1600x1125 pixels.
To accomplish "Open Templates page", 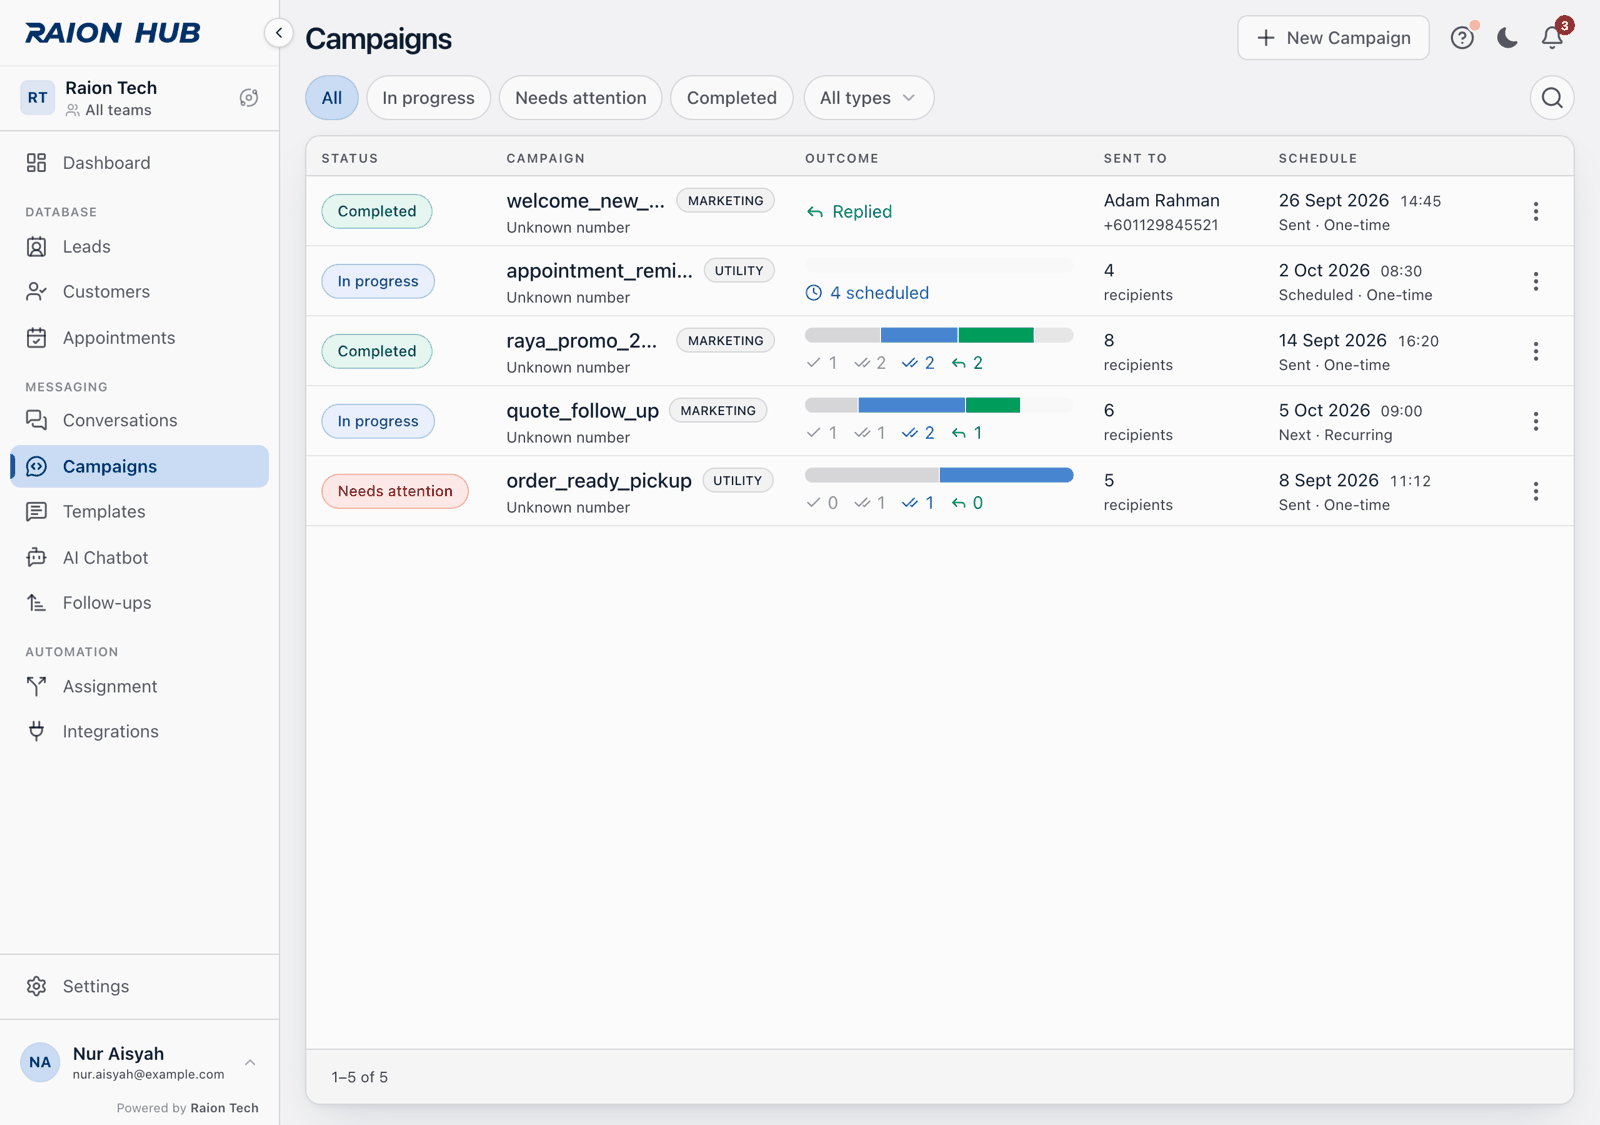I will pyautogui.click(x=139, y=512).
